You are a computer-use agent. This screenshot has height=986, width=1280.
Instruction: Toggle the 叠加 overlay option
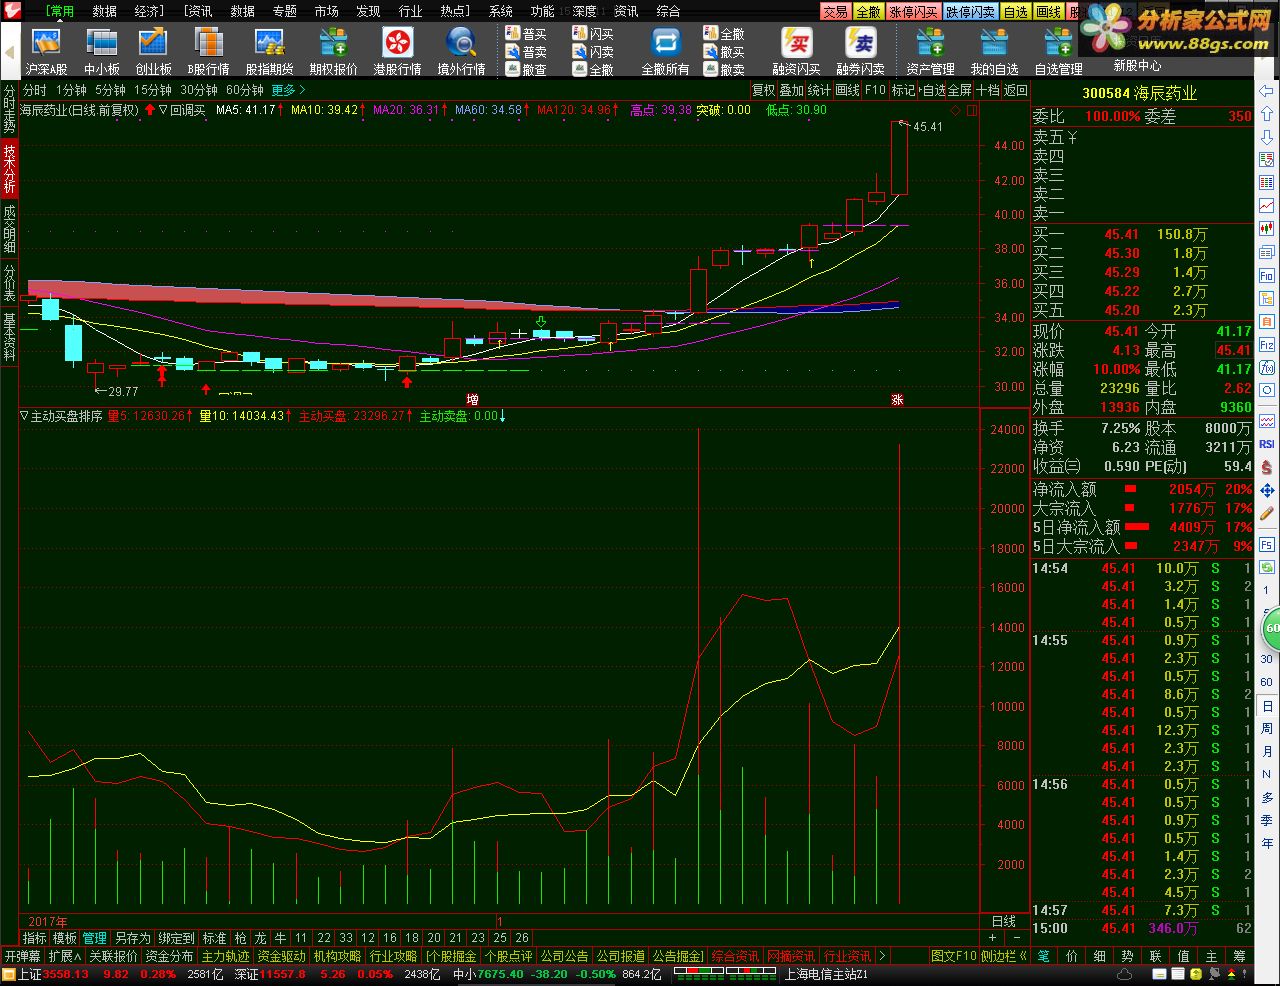pyautogui.click(x=791, y=90)
